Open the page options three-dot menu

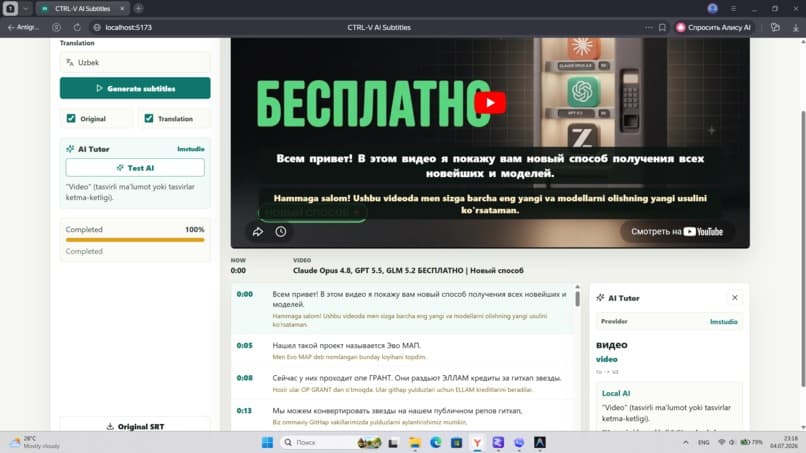649,27
